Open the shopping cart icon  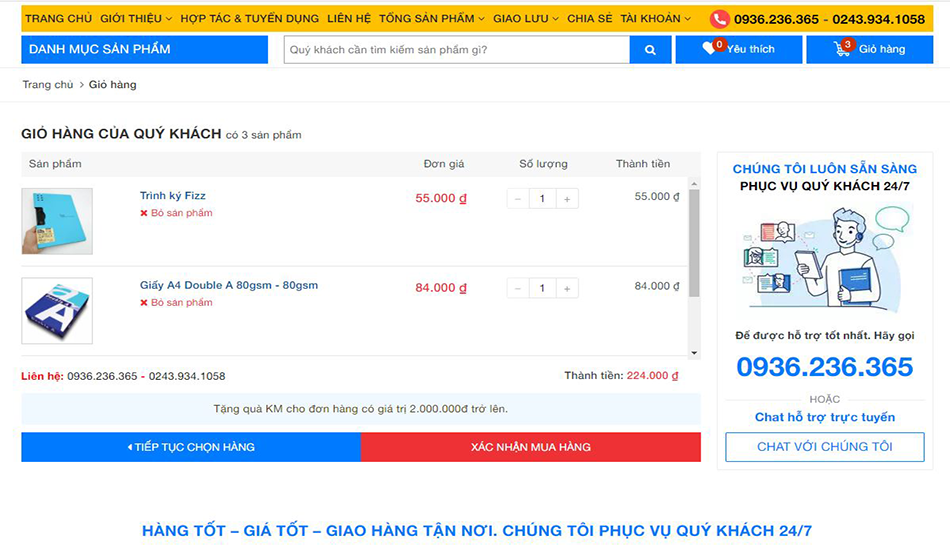842,49
